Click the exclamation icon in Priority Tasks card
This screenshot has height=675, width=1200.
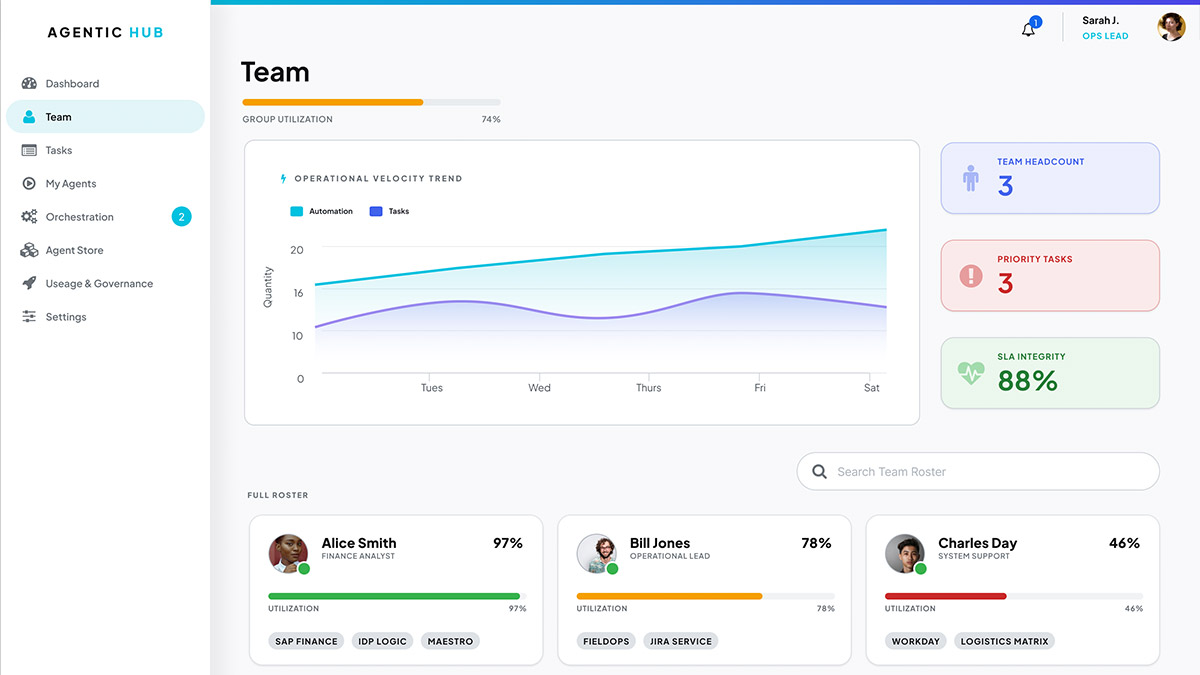[x=971, y=275]
